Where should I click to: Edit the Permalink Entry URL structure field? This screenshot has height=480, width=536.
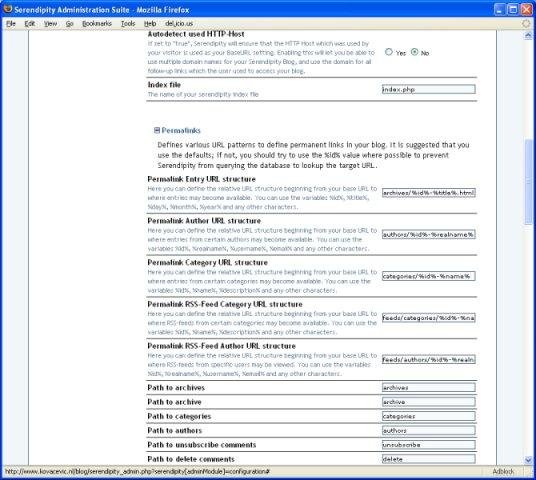[x=429, y=193]
